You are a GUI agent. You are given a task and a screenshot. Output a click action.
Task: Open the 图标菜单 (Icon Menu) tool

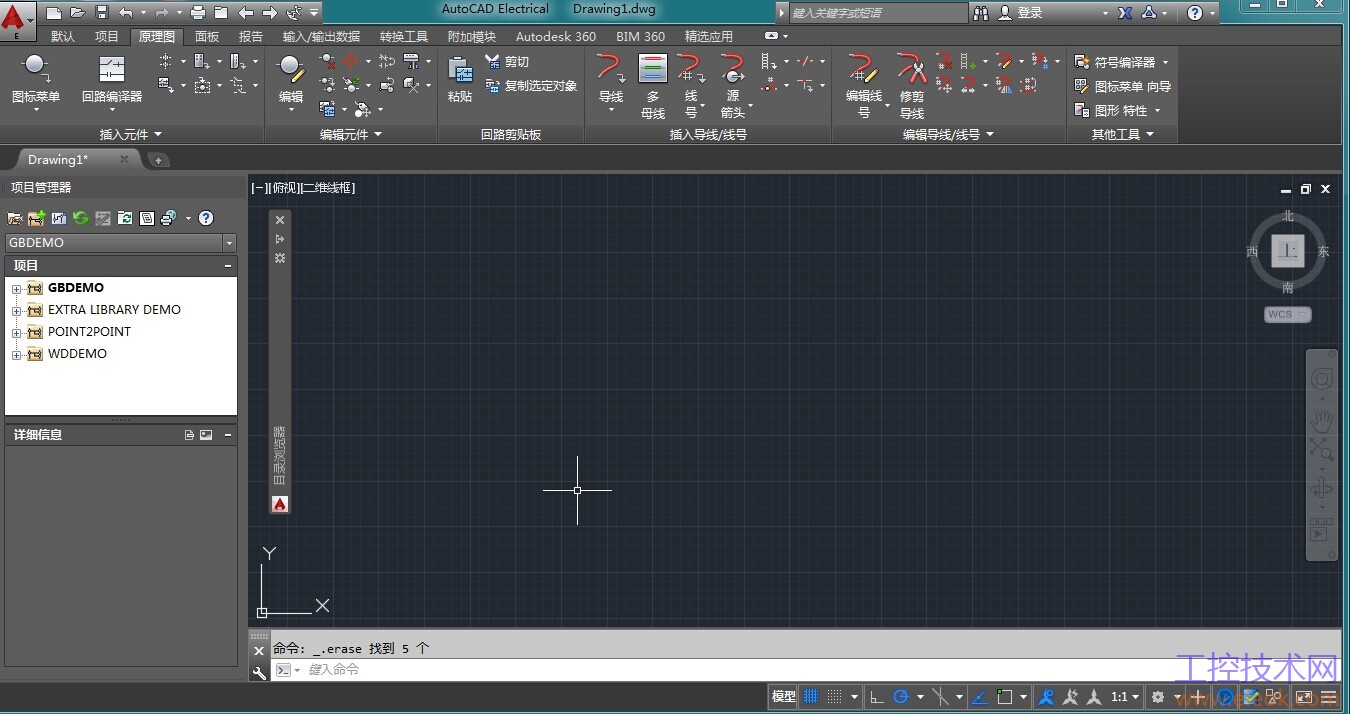(x=36, y=79)
